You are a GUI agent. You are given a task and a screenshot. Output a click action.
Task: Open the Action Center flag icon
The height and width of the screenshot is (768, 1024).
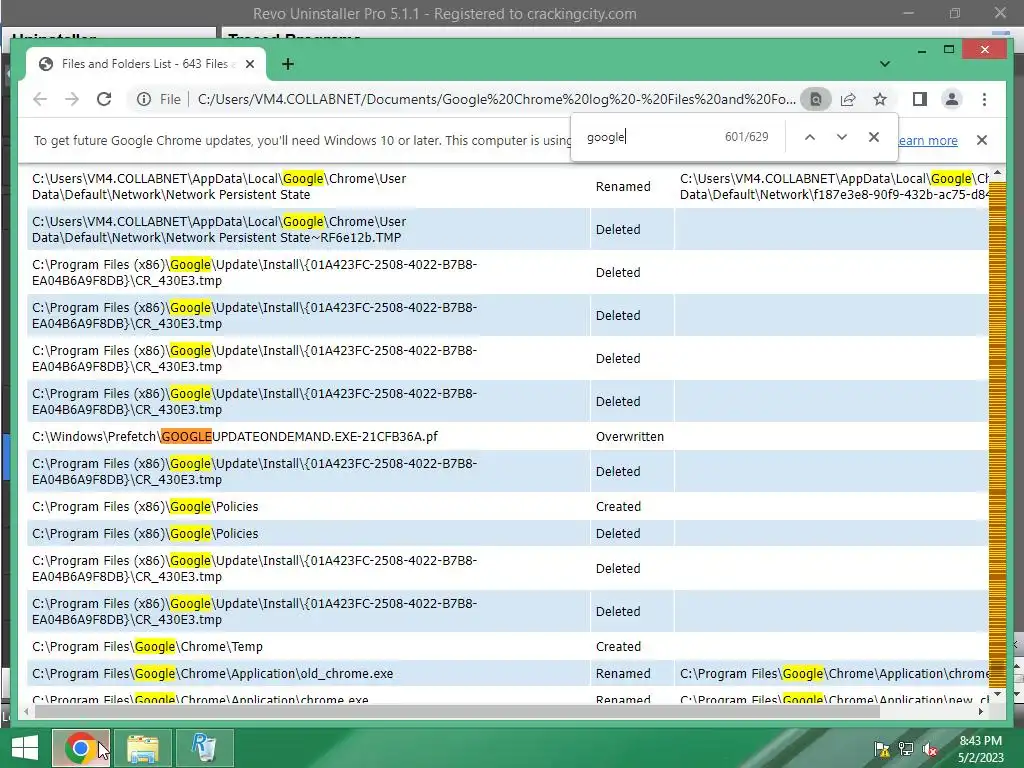pos(882,749)
